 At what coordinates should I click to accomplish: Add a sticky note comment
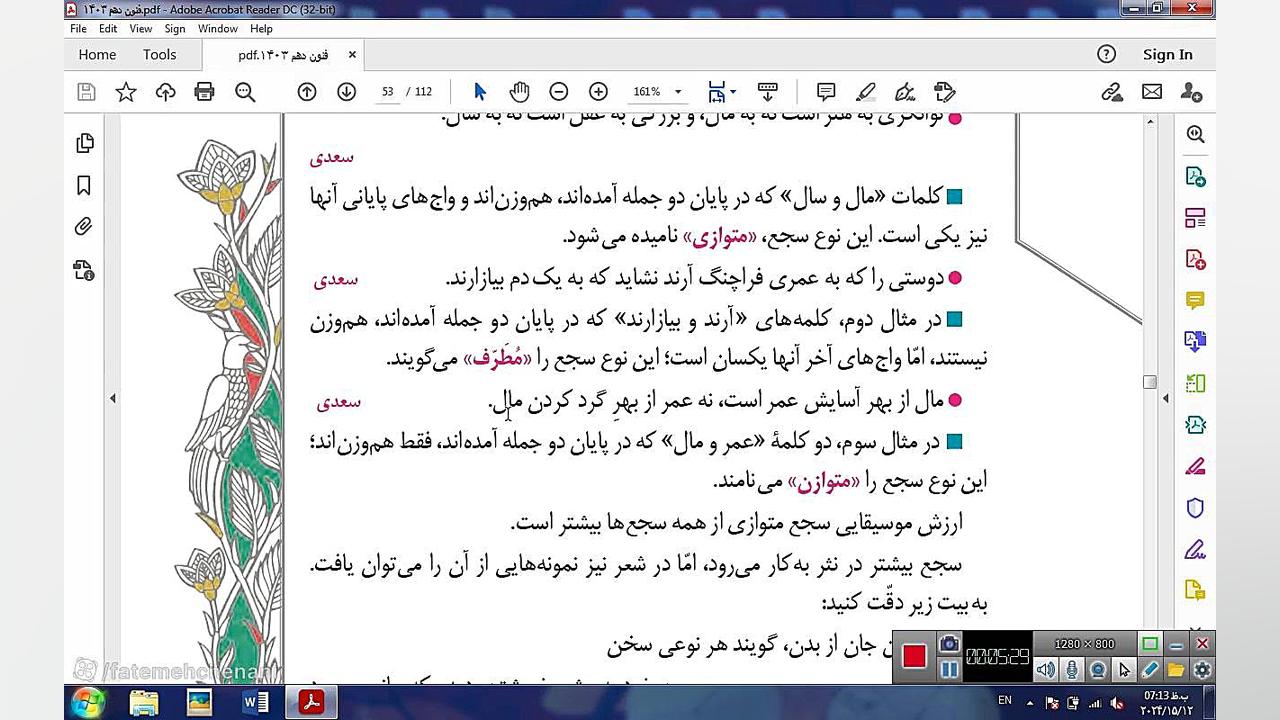[x=826, y=92]
